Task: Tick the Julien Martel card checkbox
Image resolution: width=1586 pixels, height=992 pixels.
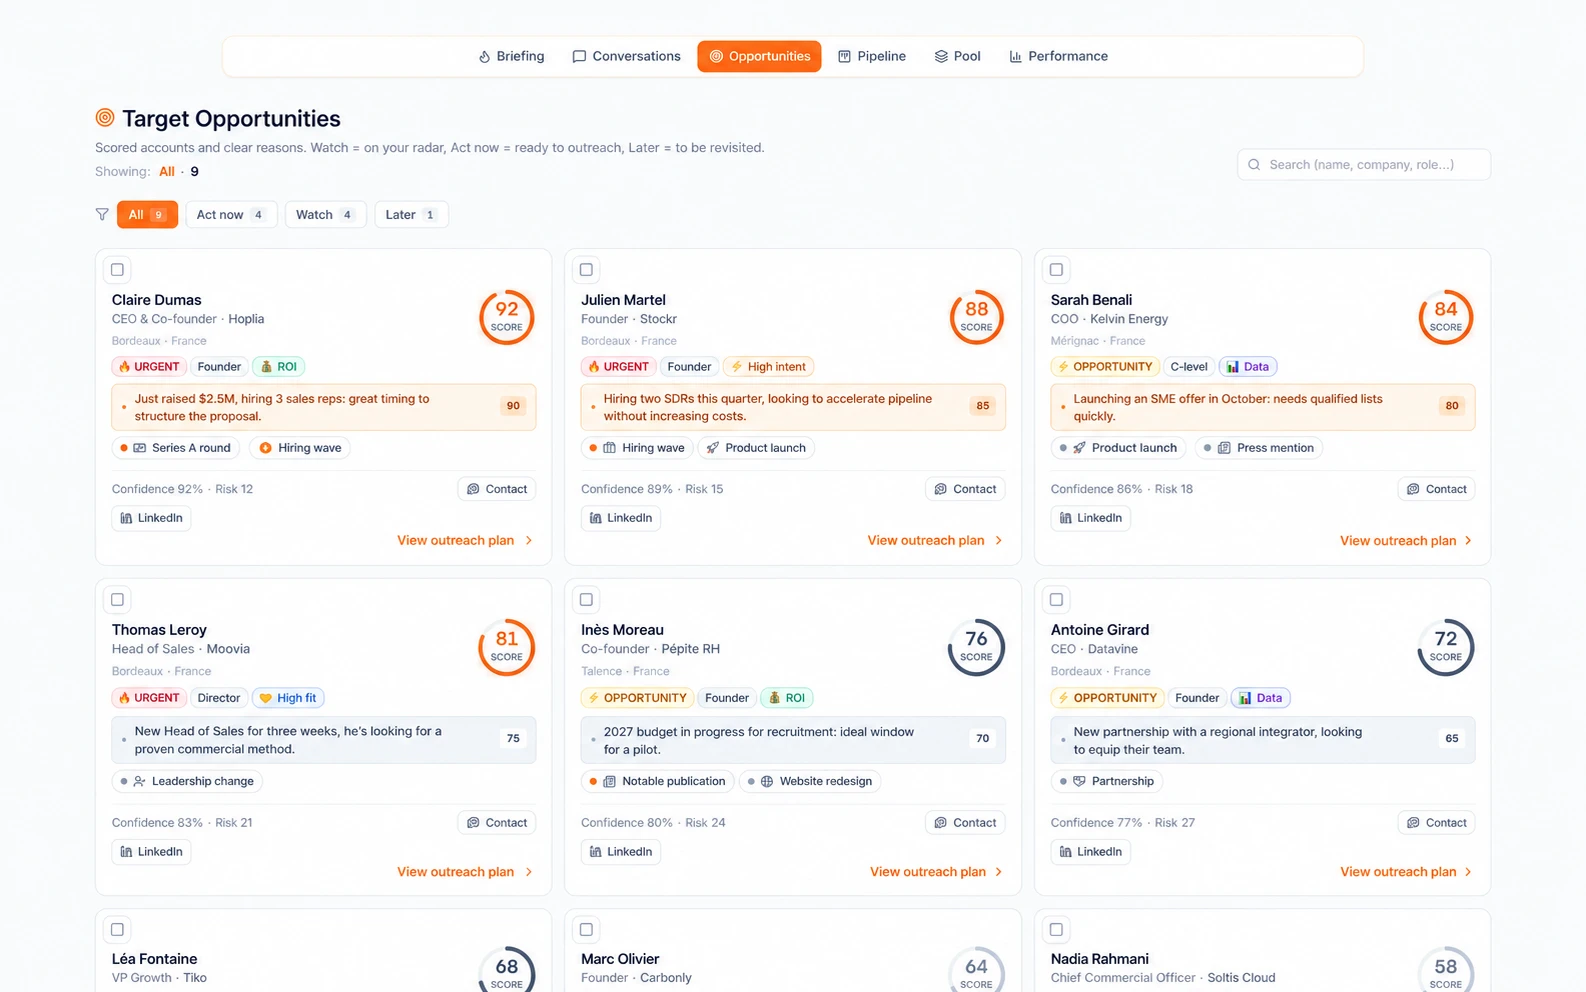Action: tap(586, 269)
